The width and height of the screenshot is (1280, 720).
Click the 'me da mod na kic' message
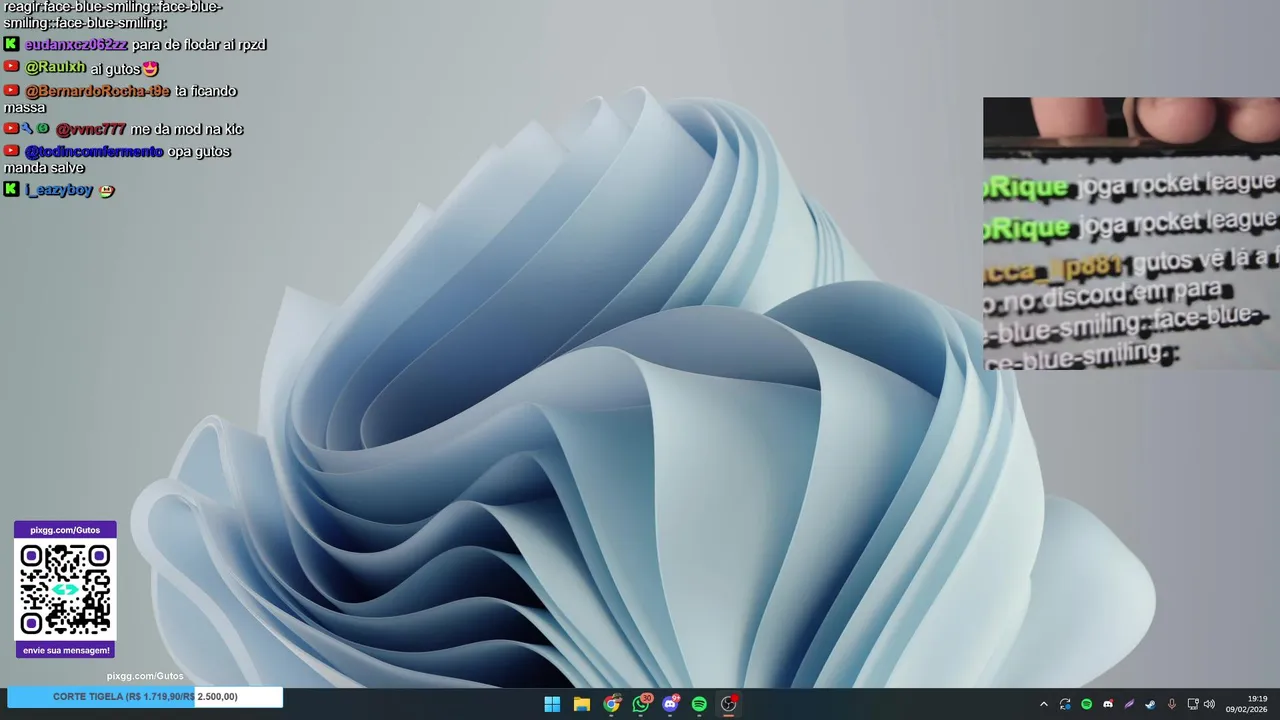pos(187,129)
